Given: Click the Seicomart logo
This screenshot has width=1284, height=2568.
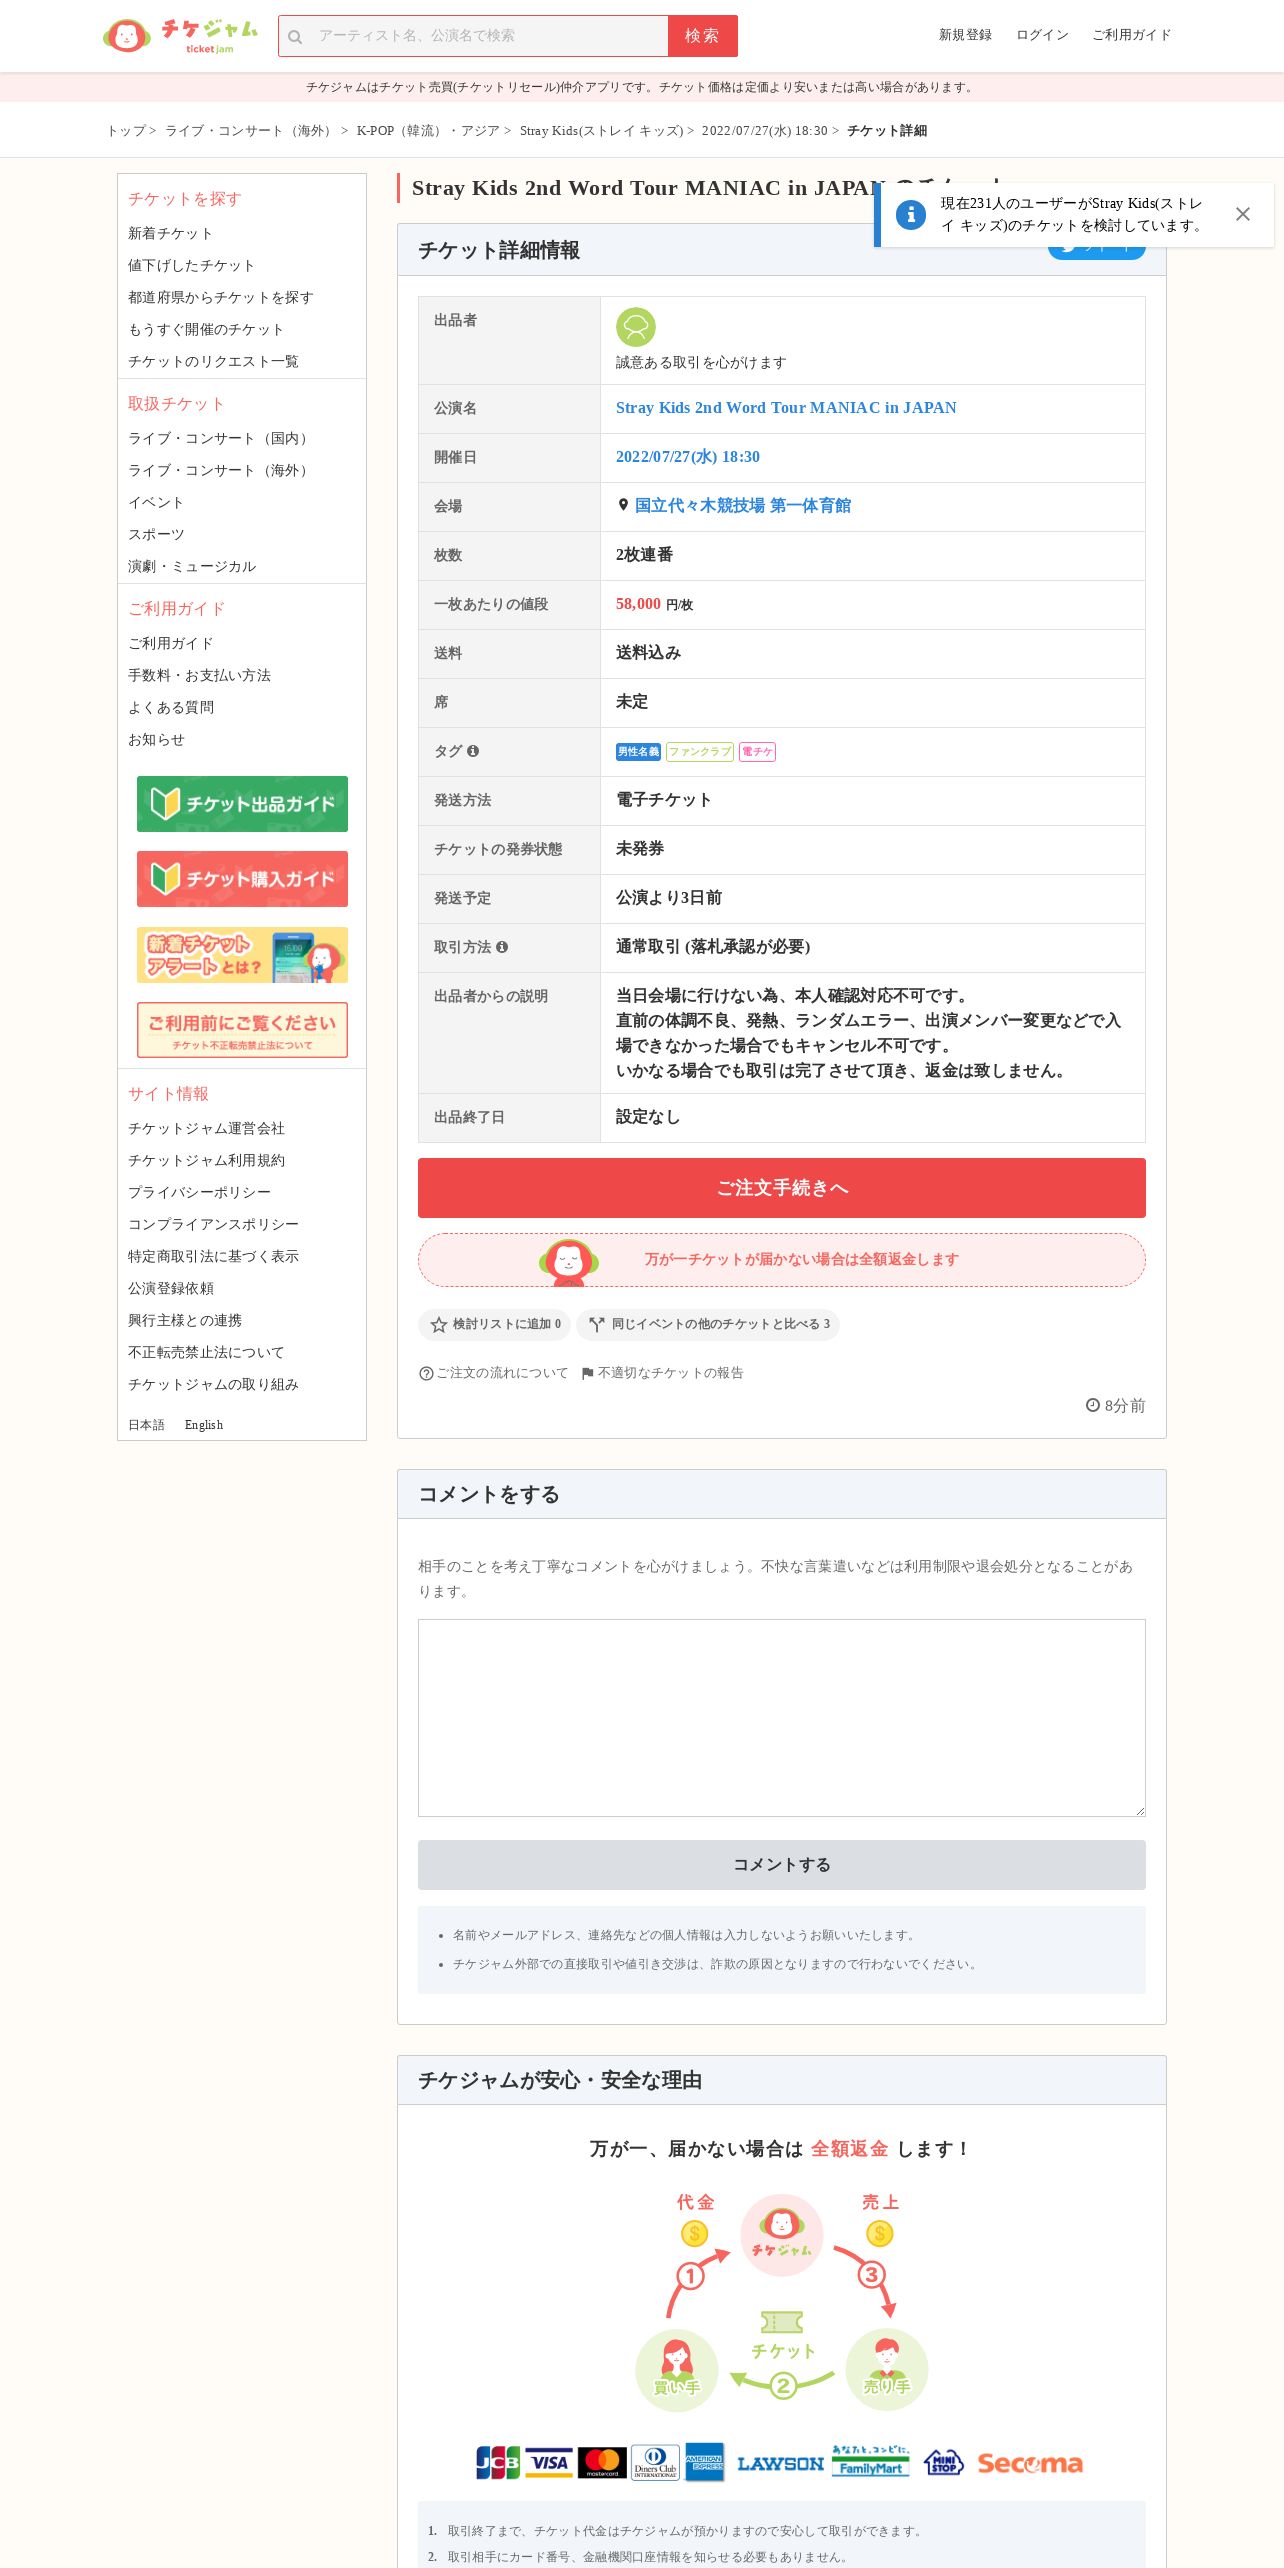Looking at the screenshot, I should [x=1030, y=2464].
